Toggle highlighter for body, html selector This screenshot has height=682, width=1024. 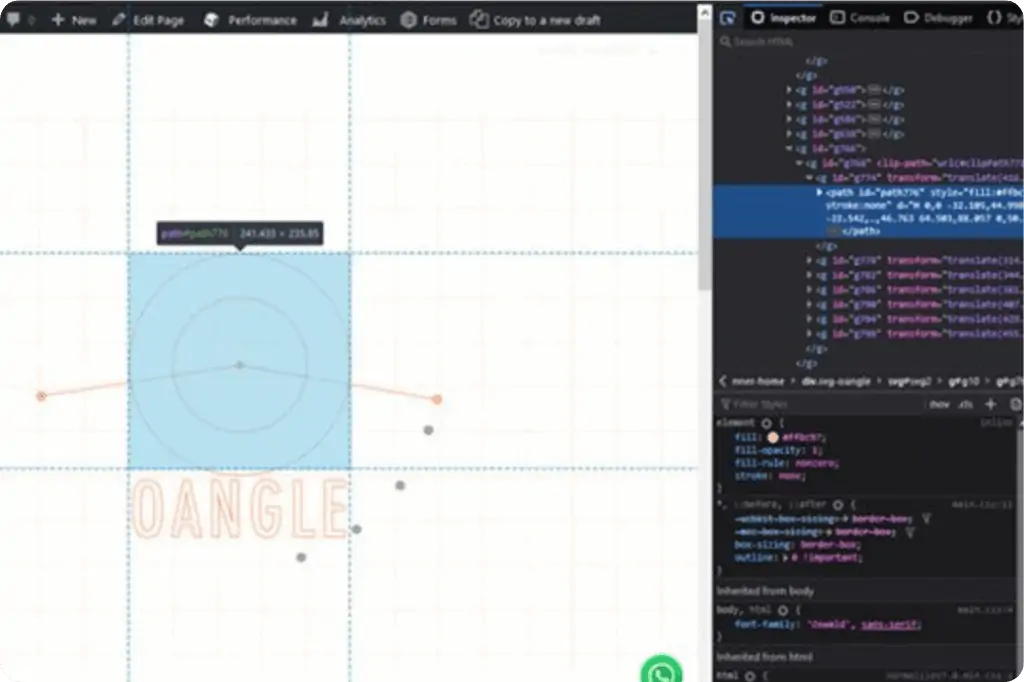783,610
